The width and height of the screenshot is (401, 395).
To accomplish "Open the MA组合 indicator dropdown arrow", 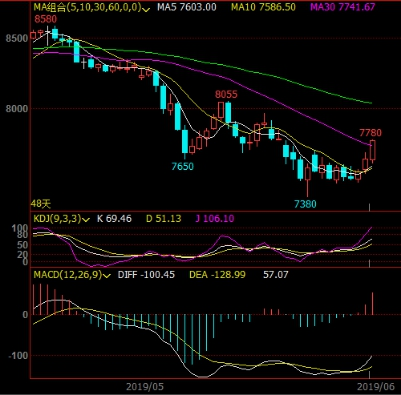I will coord(146,9).
